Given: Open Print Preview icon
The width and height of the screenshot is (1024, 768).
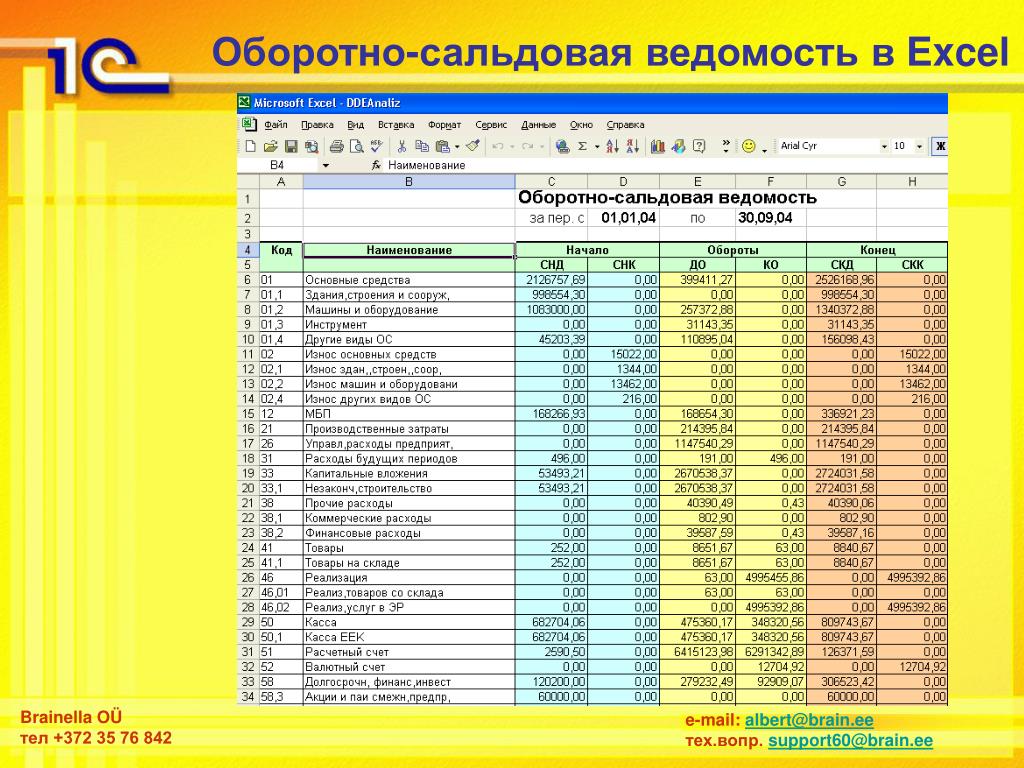Looking at the screenshot, I should pyautogui.click(x=357, y=146).
